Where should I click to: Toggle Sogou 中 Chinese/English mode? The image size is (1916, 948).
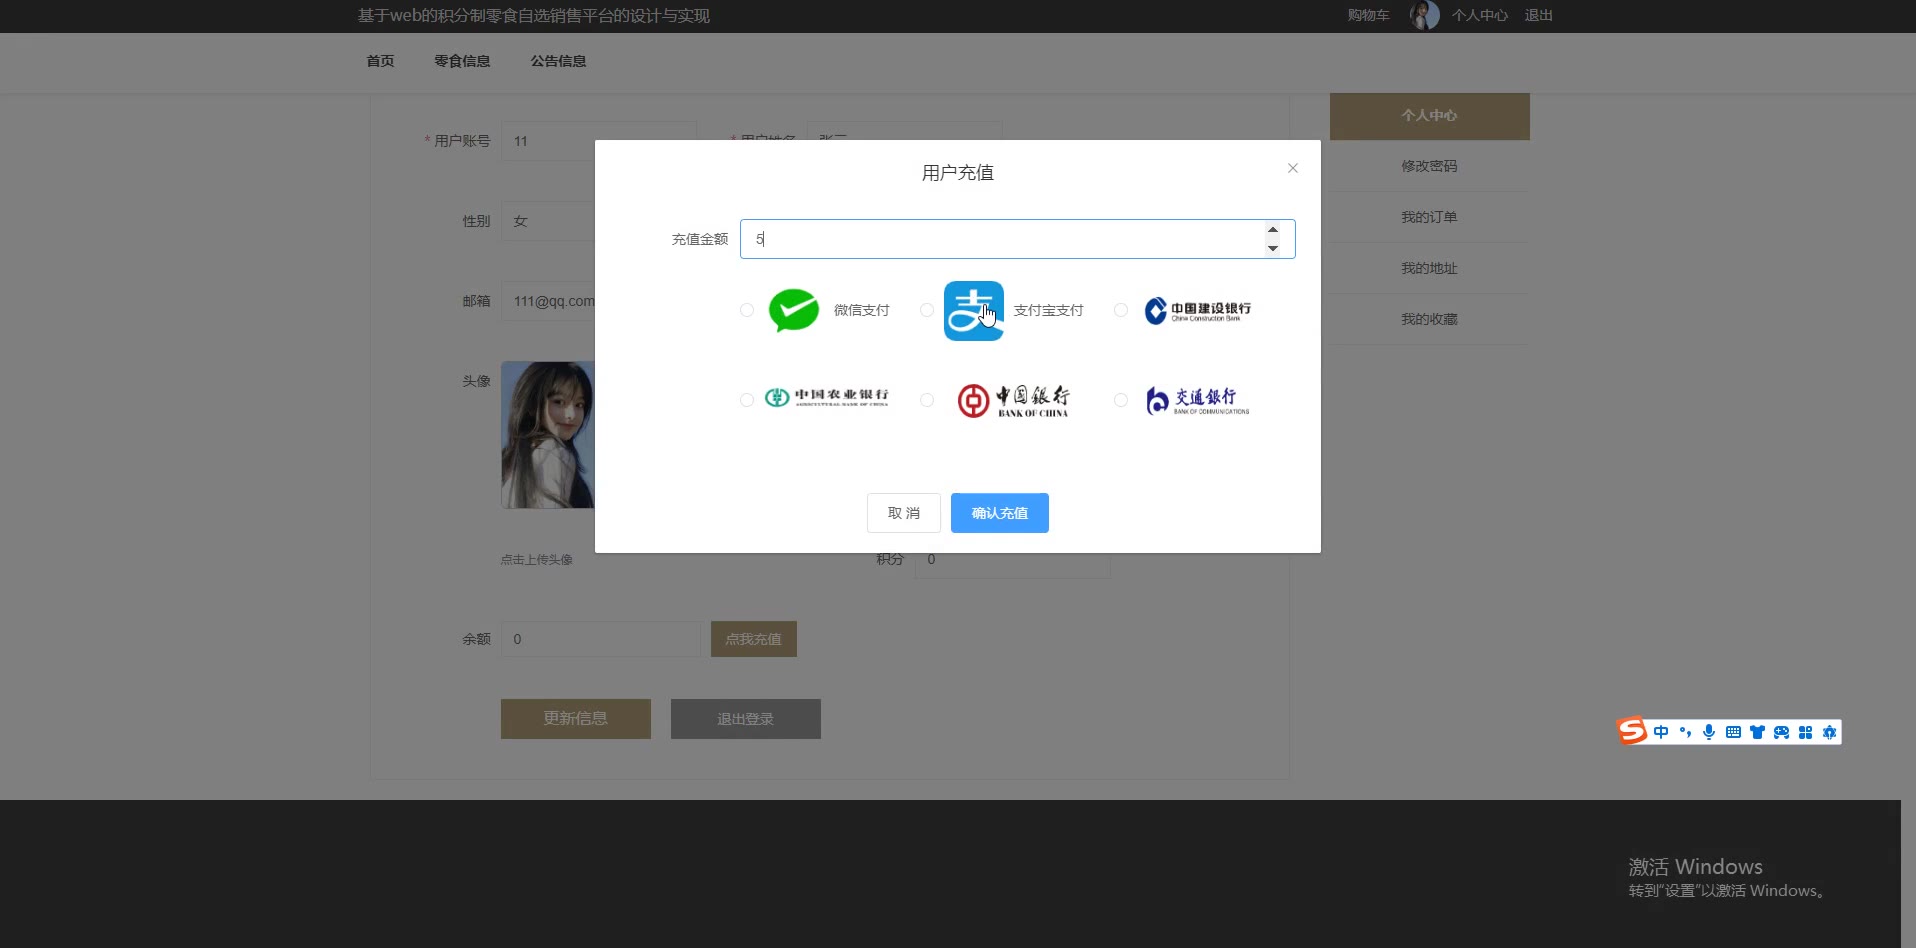[1661, 732]
